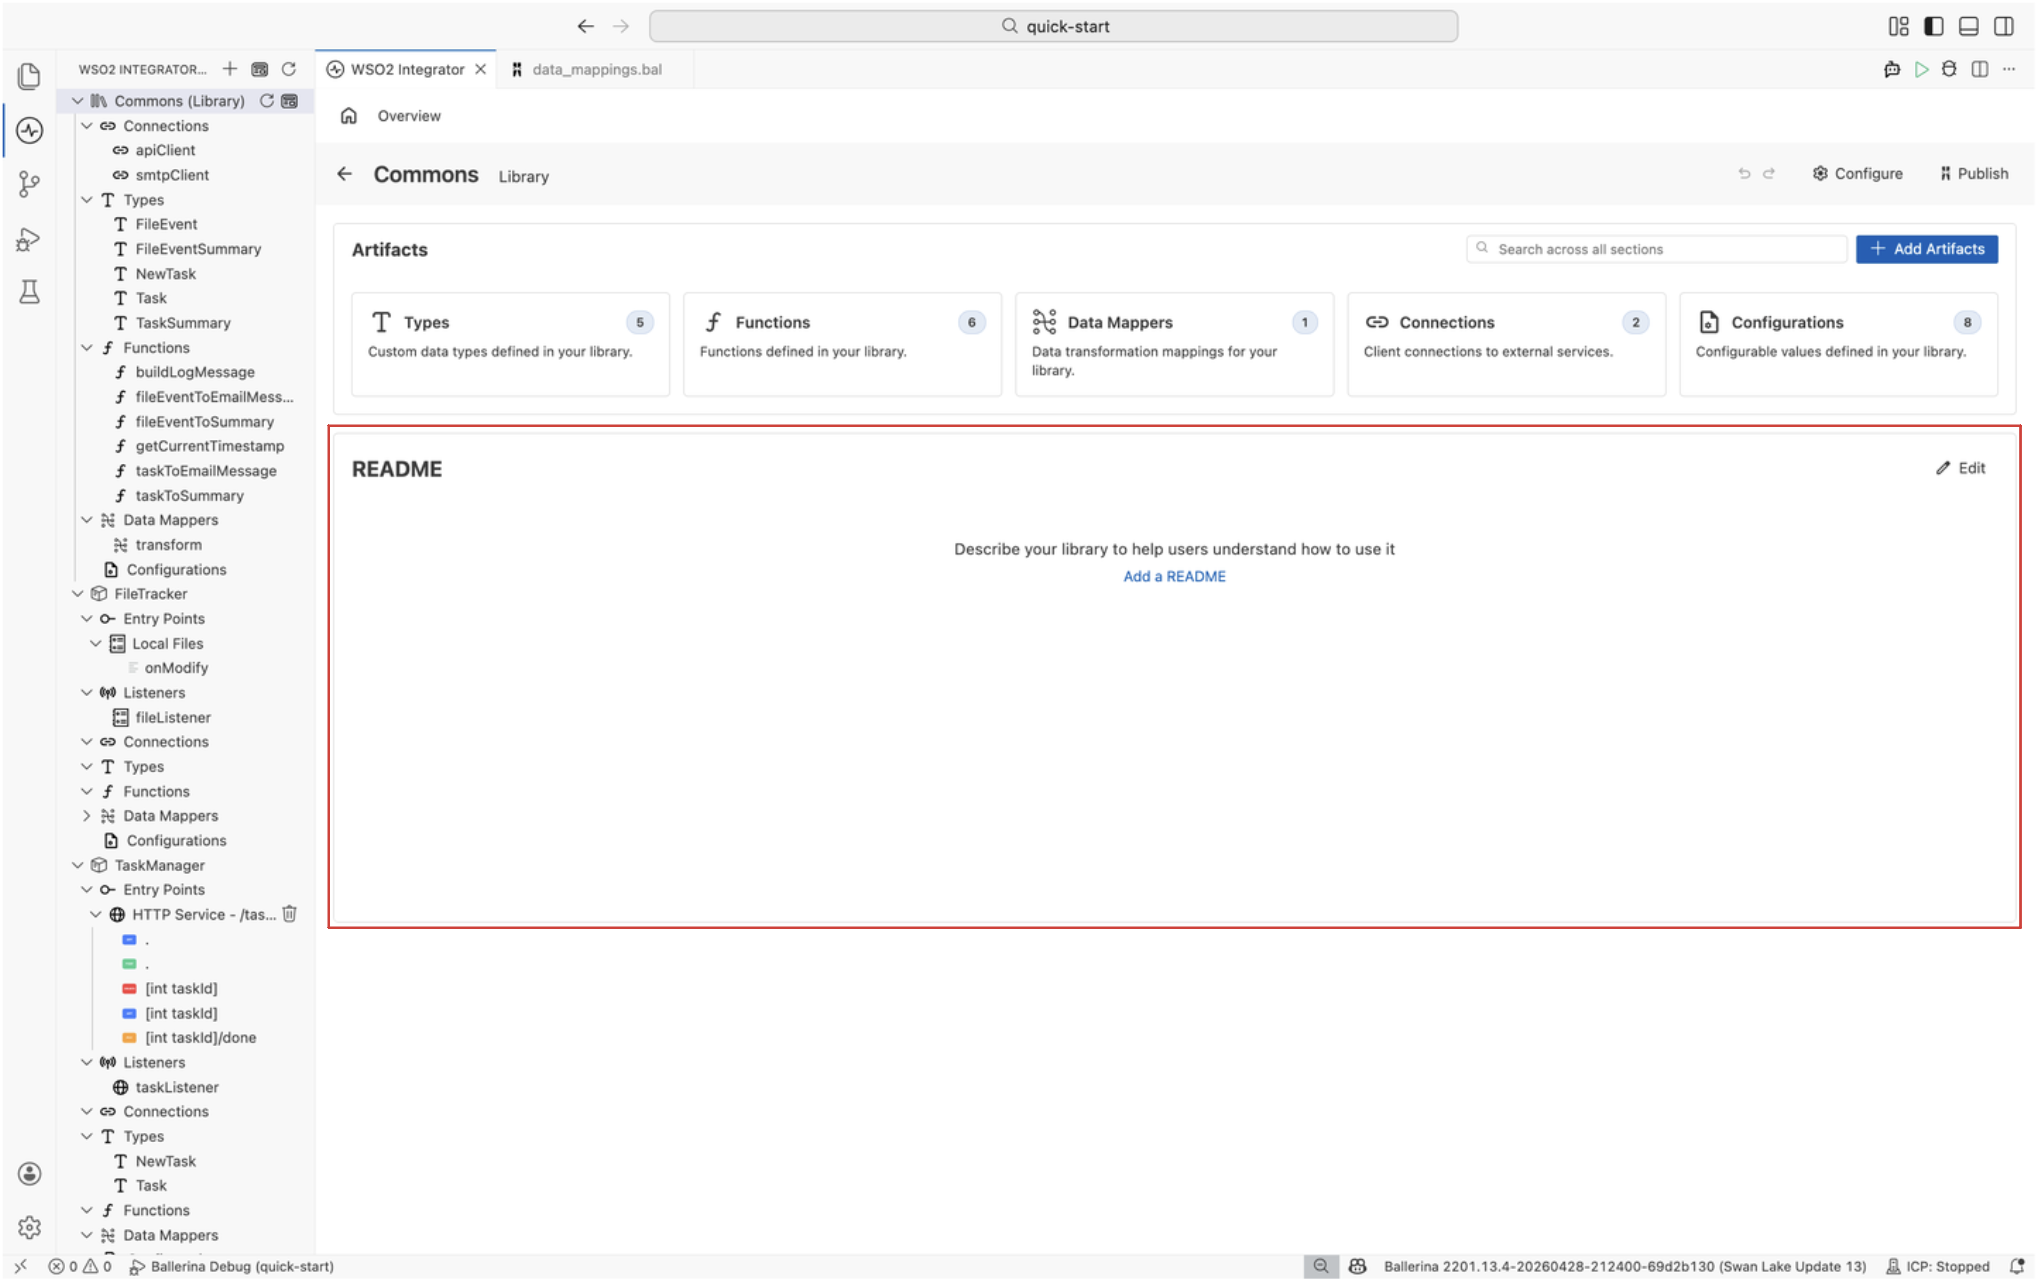
Task: Open the Manage settings gear
Action: pyautogui.click(x=29, y=1227)
